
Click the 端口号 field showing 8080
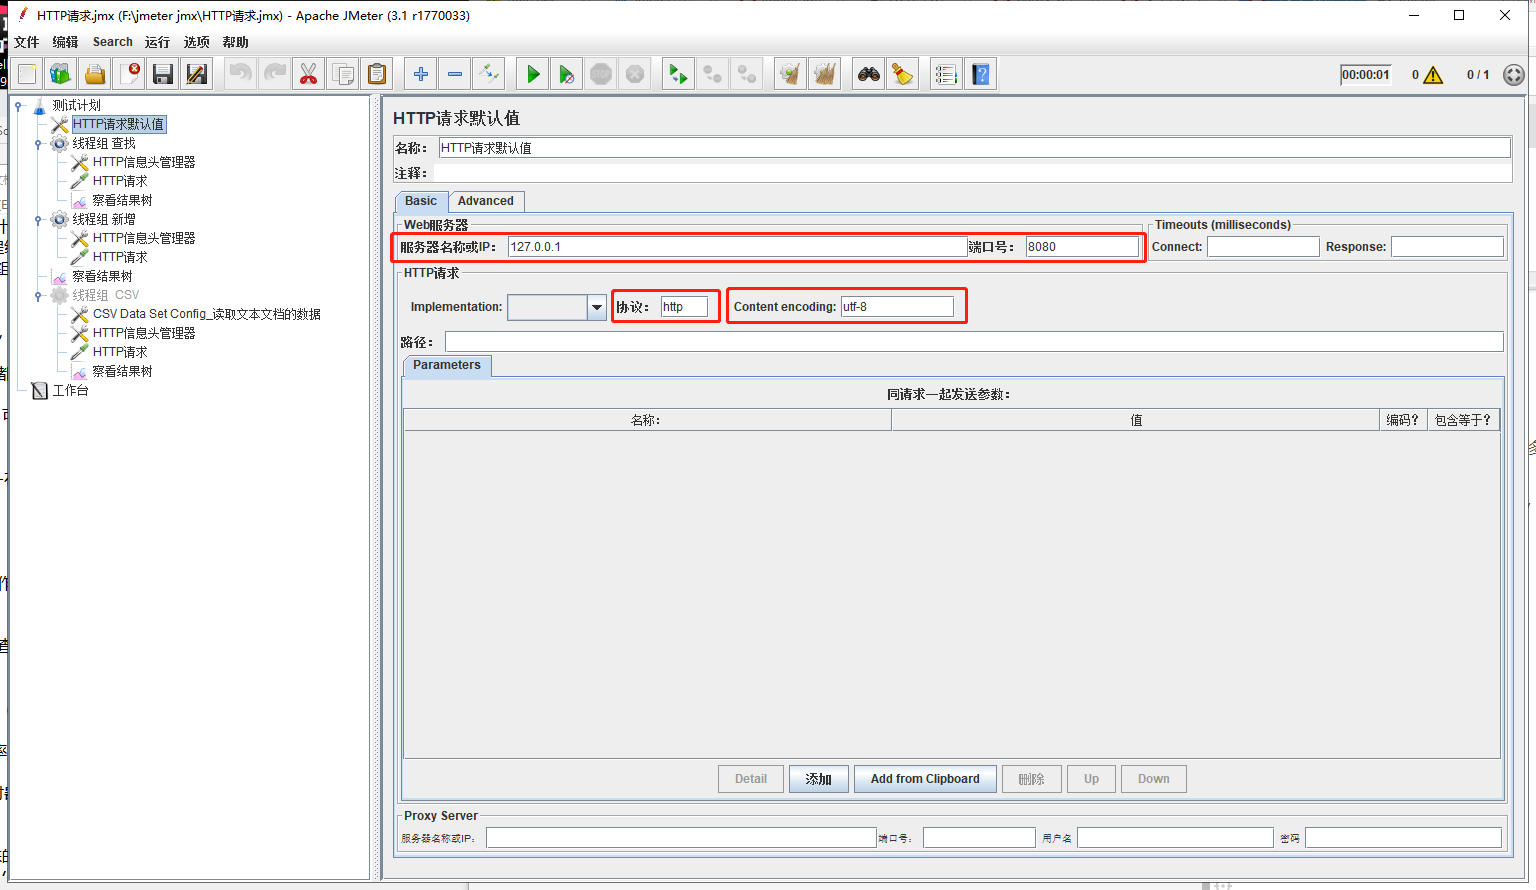1081,246
